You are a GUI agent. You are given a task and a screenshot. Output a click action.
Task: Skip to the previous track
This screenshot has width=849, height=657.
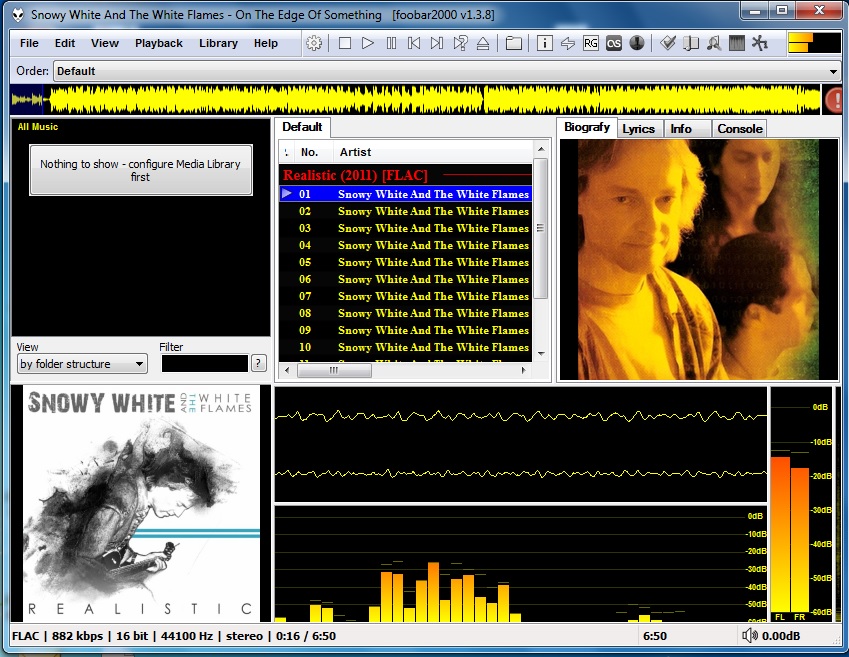click(414, 43)
